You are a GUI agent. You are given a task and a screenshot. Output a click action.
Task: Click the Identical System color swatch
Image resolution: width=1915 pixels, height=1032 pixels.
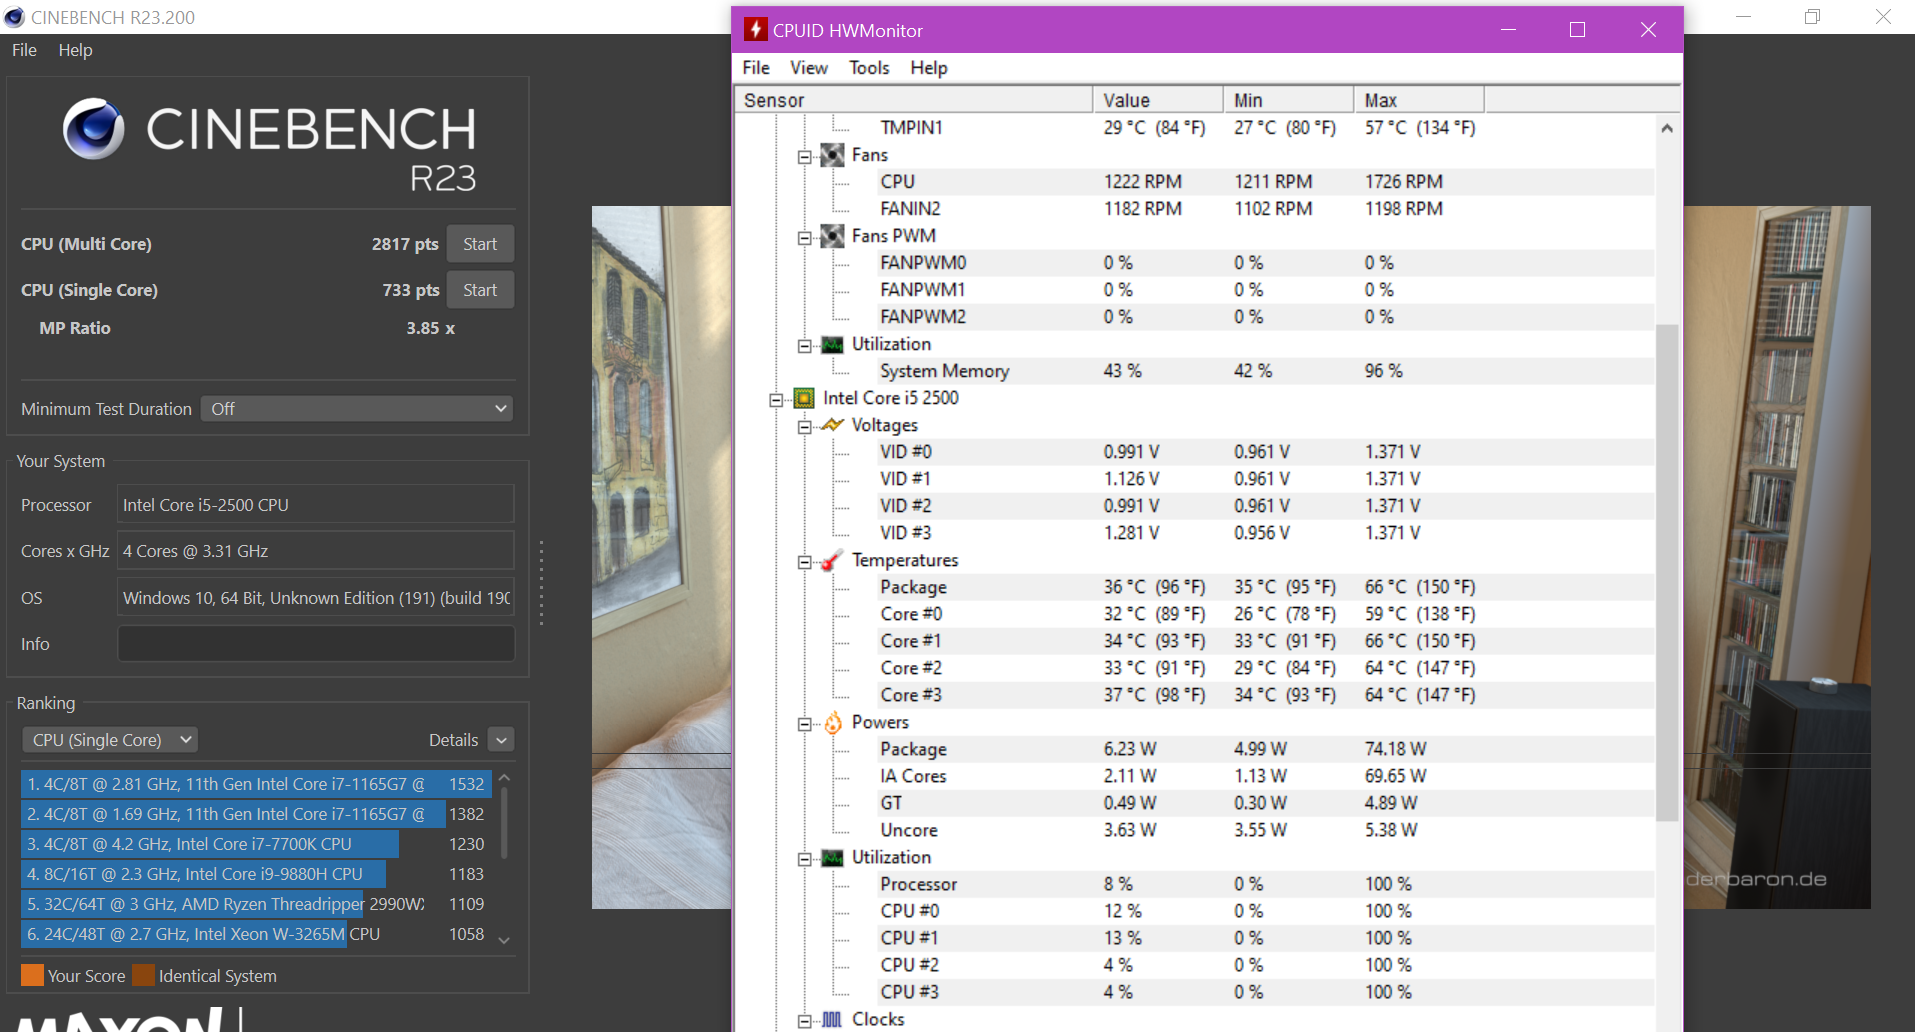pos(144,975)
